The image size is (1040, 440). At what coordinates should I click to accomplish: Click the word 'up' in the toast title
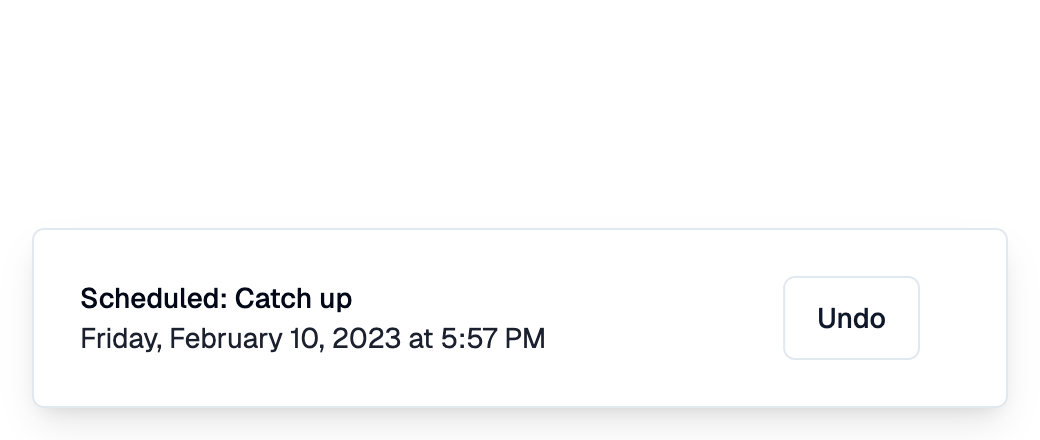pyautogui.click(x=336, y=301)
